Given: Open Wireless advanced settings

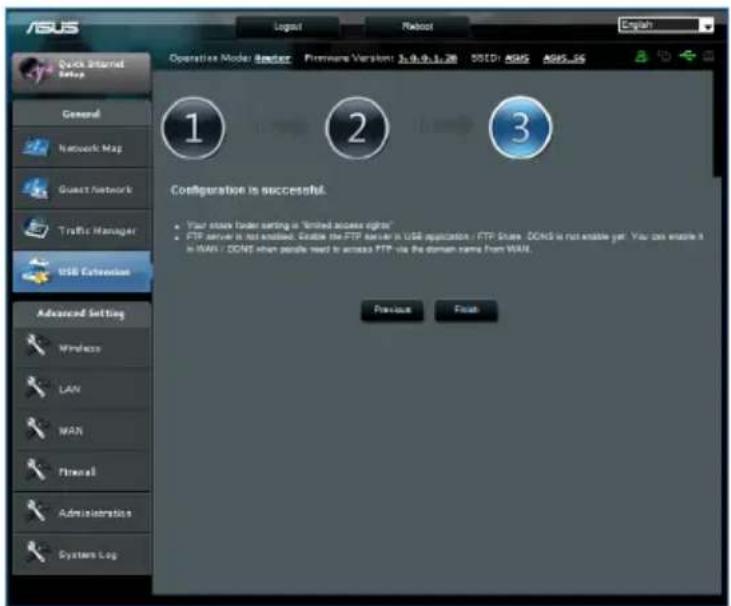Looking at the screenshot, I should tap(82, 348).
